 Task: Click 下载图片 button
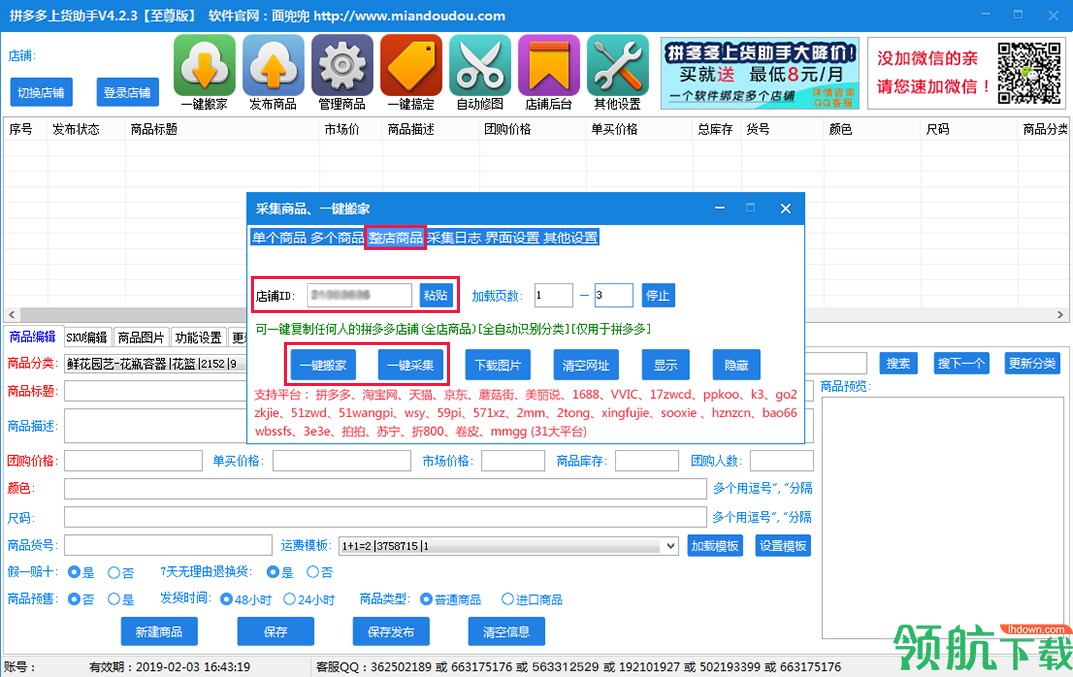[x=498, y=365]
